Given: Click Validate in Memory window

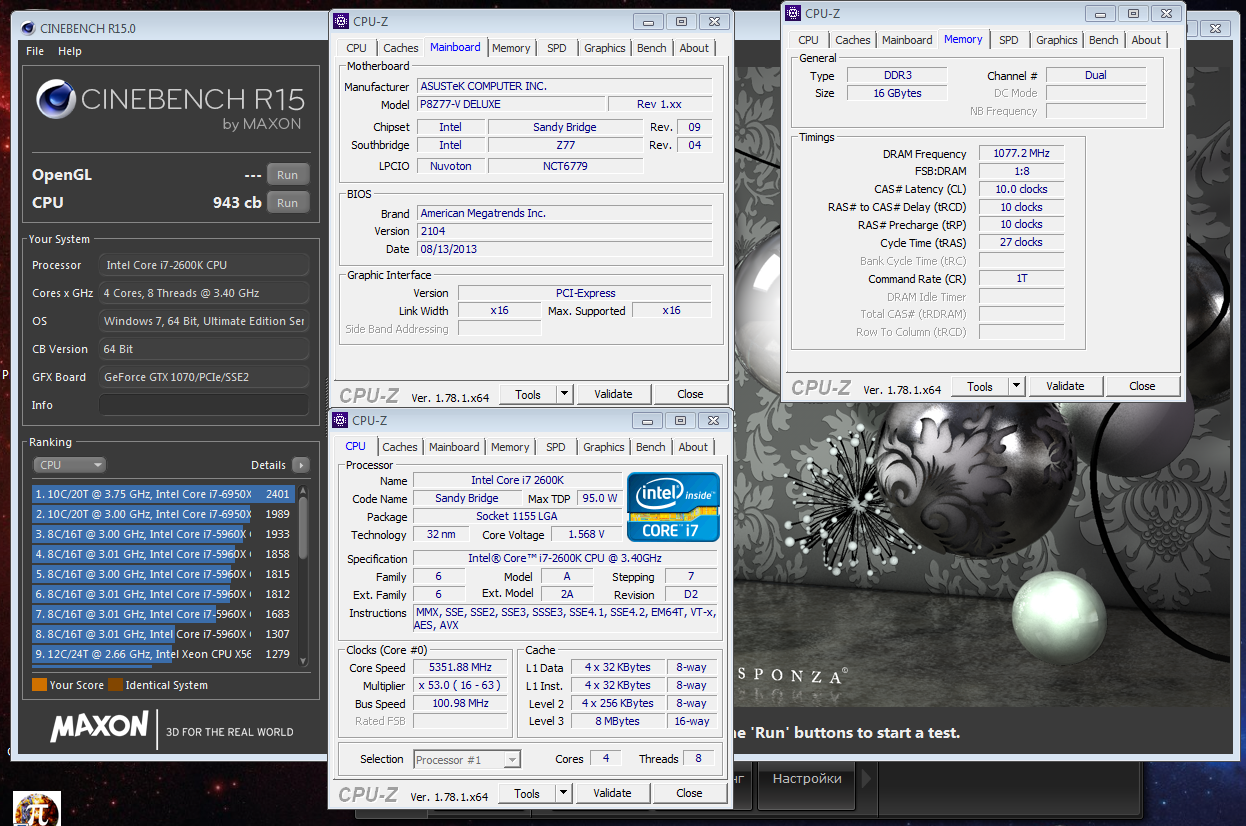Looking at the screenshot, I should [1065, 386].
